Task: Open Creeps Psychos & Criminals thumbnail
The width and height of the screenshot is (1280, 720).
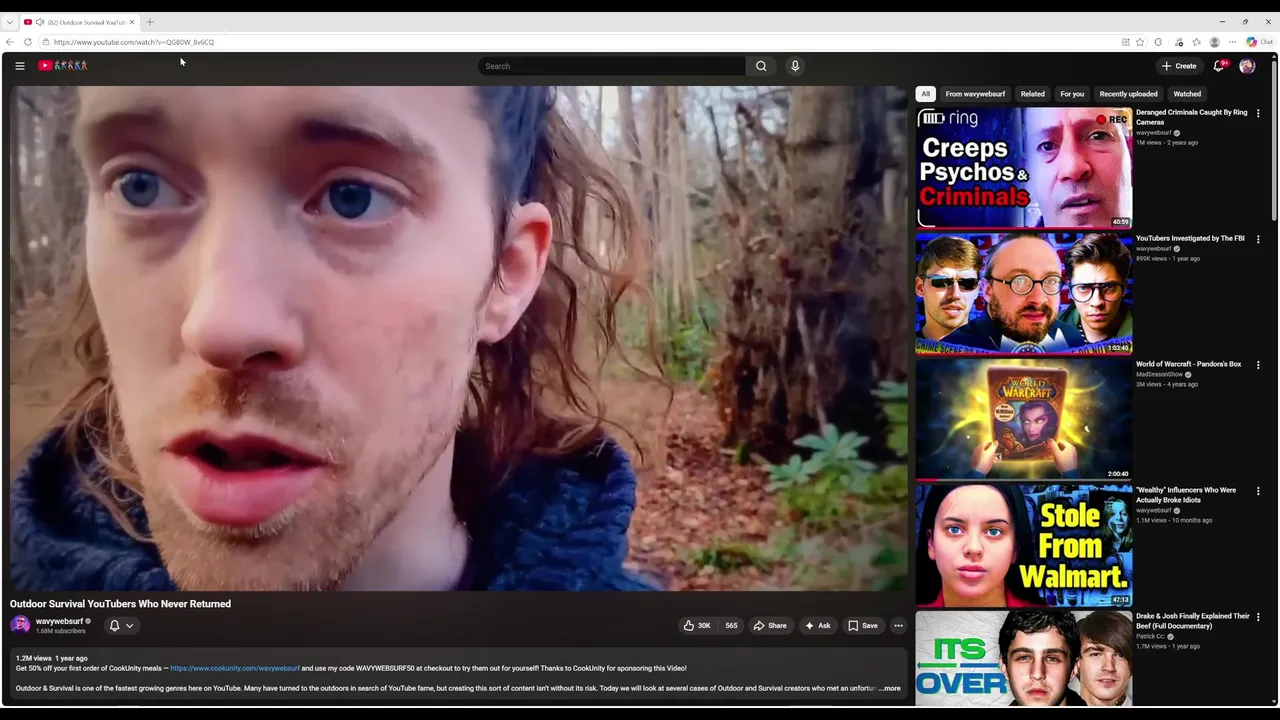Action: click(1024, 168)
